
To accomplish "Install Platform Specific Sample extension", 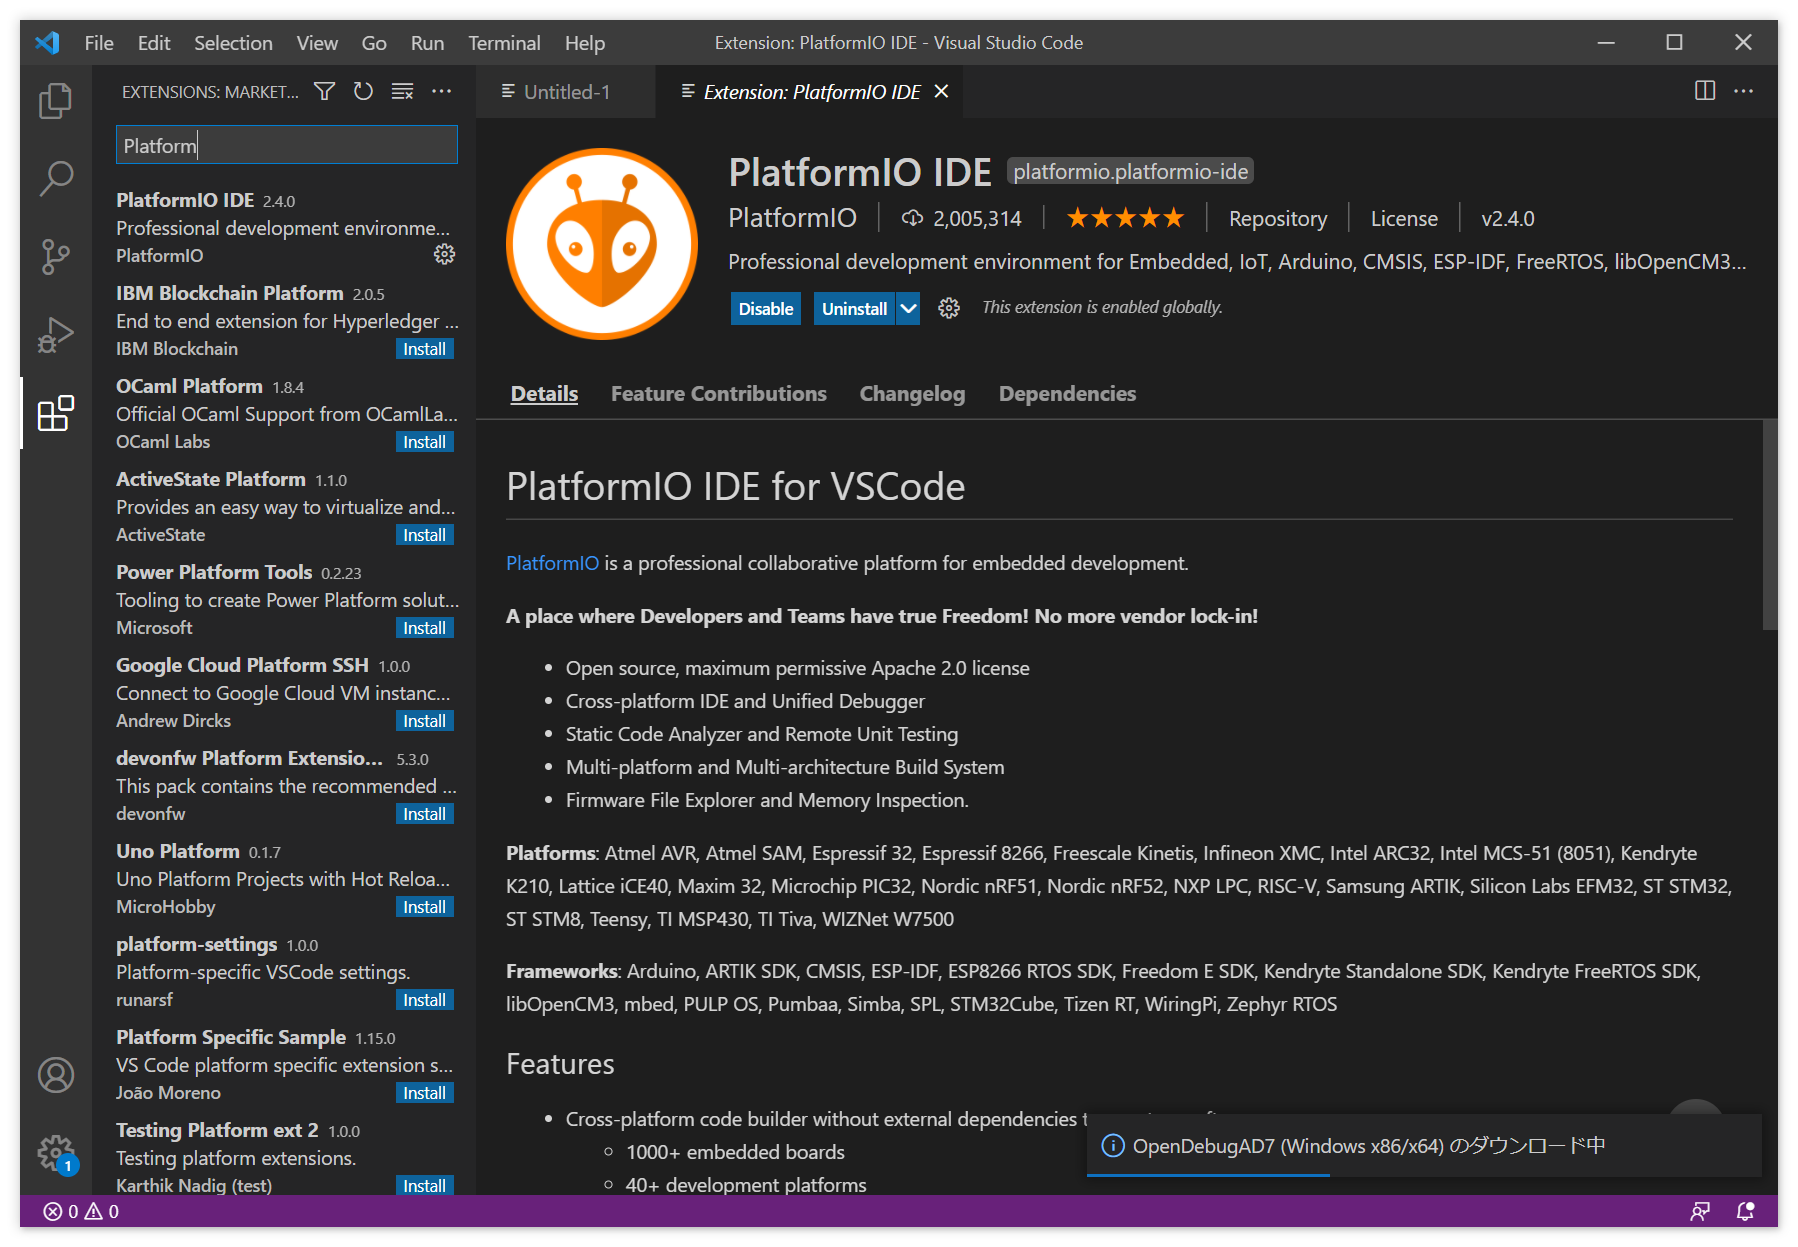I will (425, 1093).
